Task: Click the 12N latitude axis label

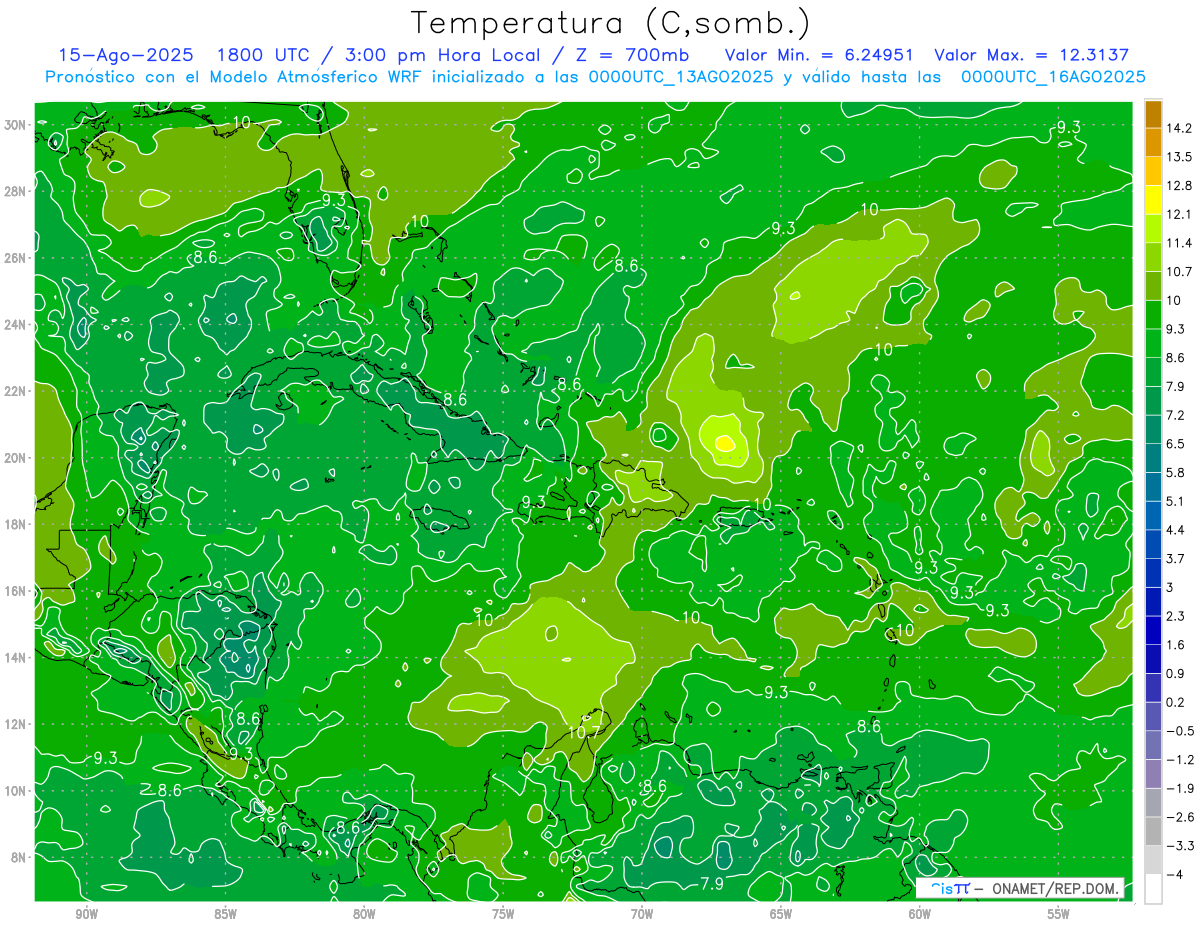Action: (16, 724)
